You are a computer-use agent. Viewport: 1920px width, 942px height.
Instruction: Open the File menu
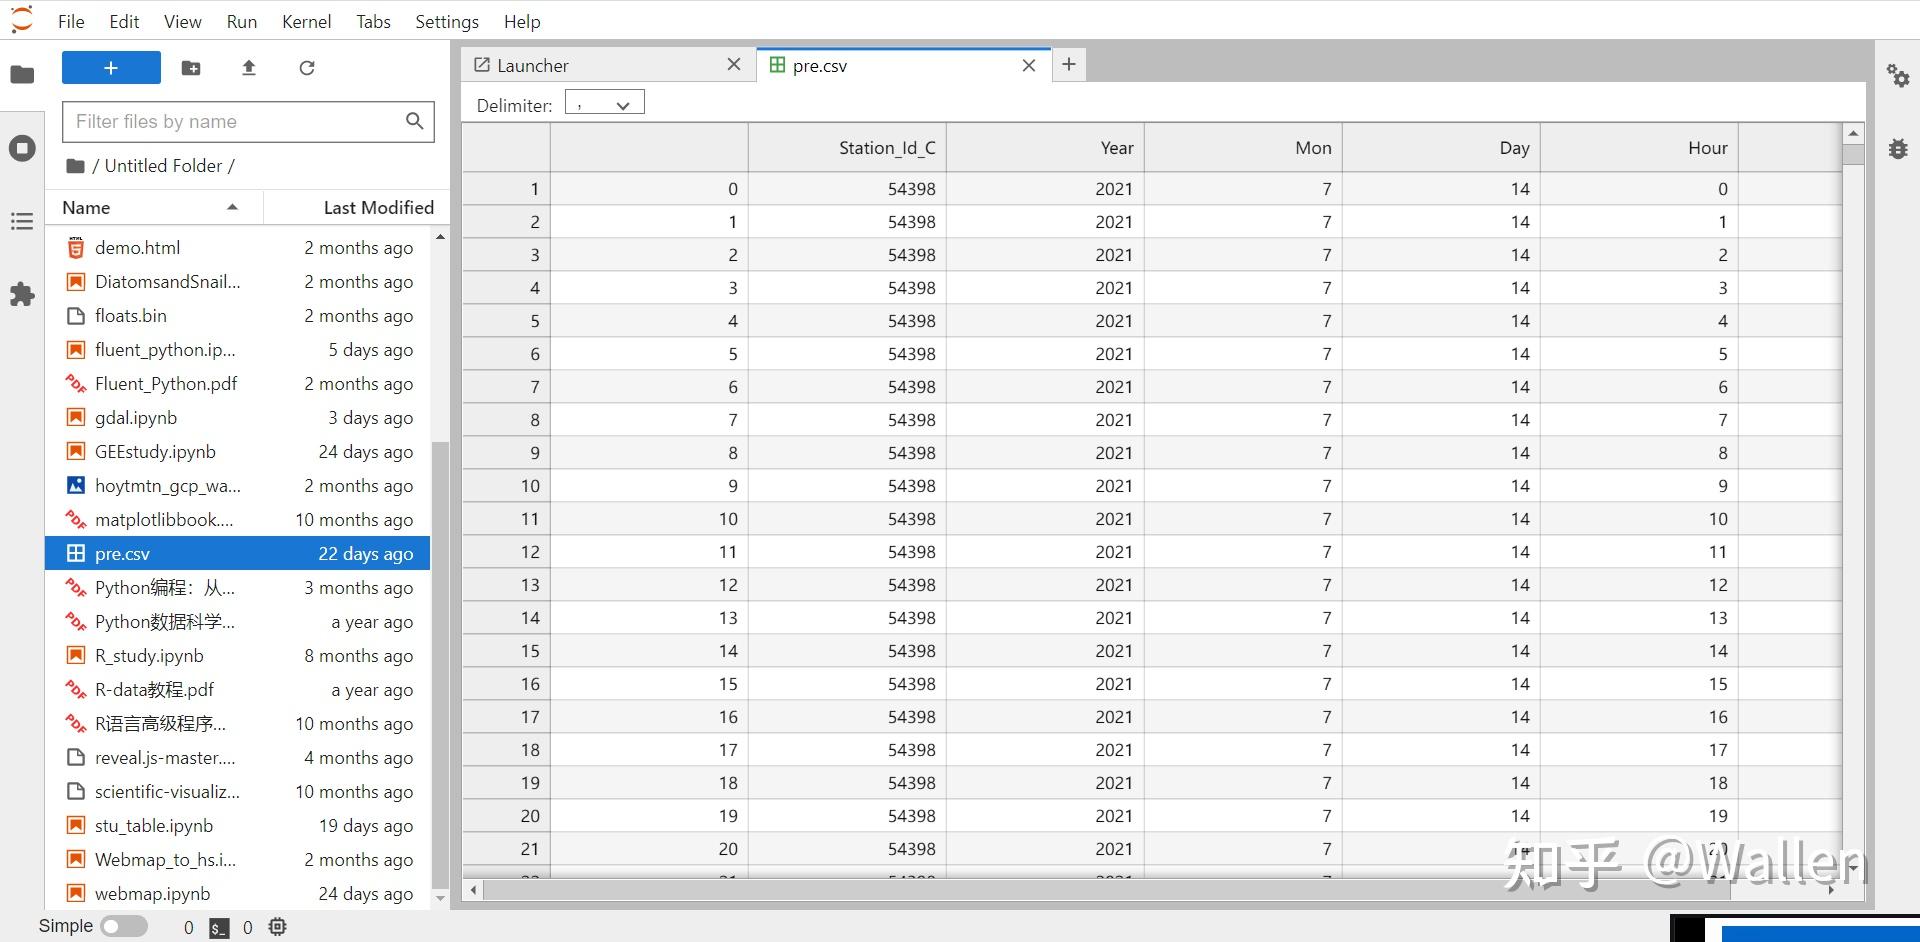click(x=71, y=21)
